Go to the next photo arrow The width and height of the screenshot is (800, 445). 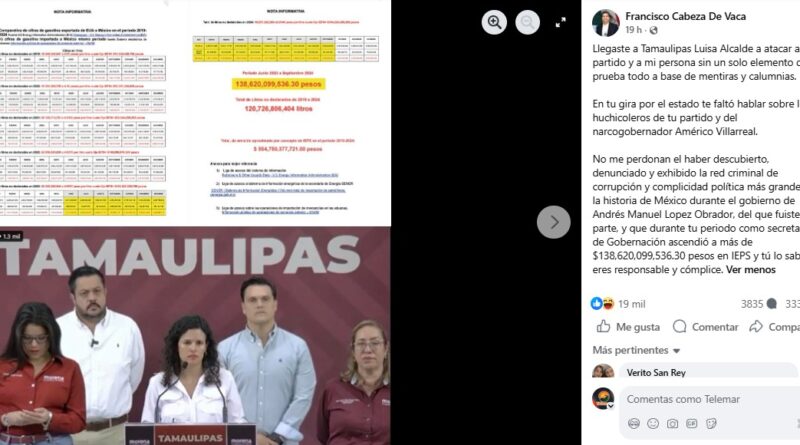554,222
